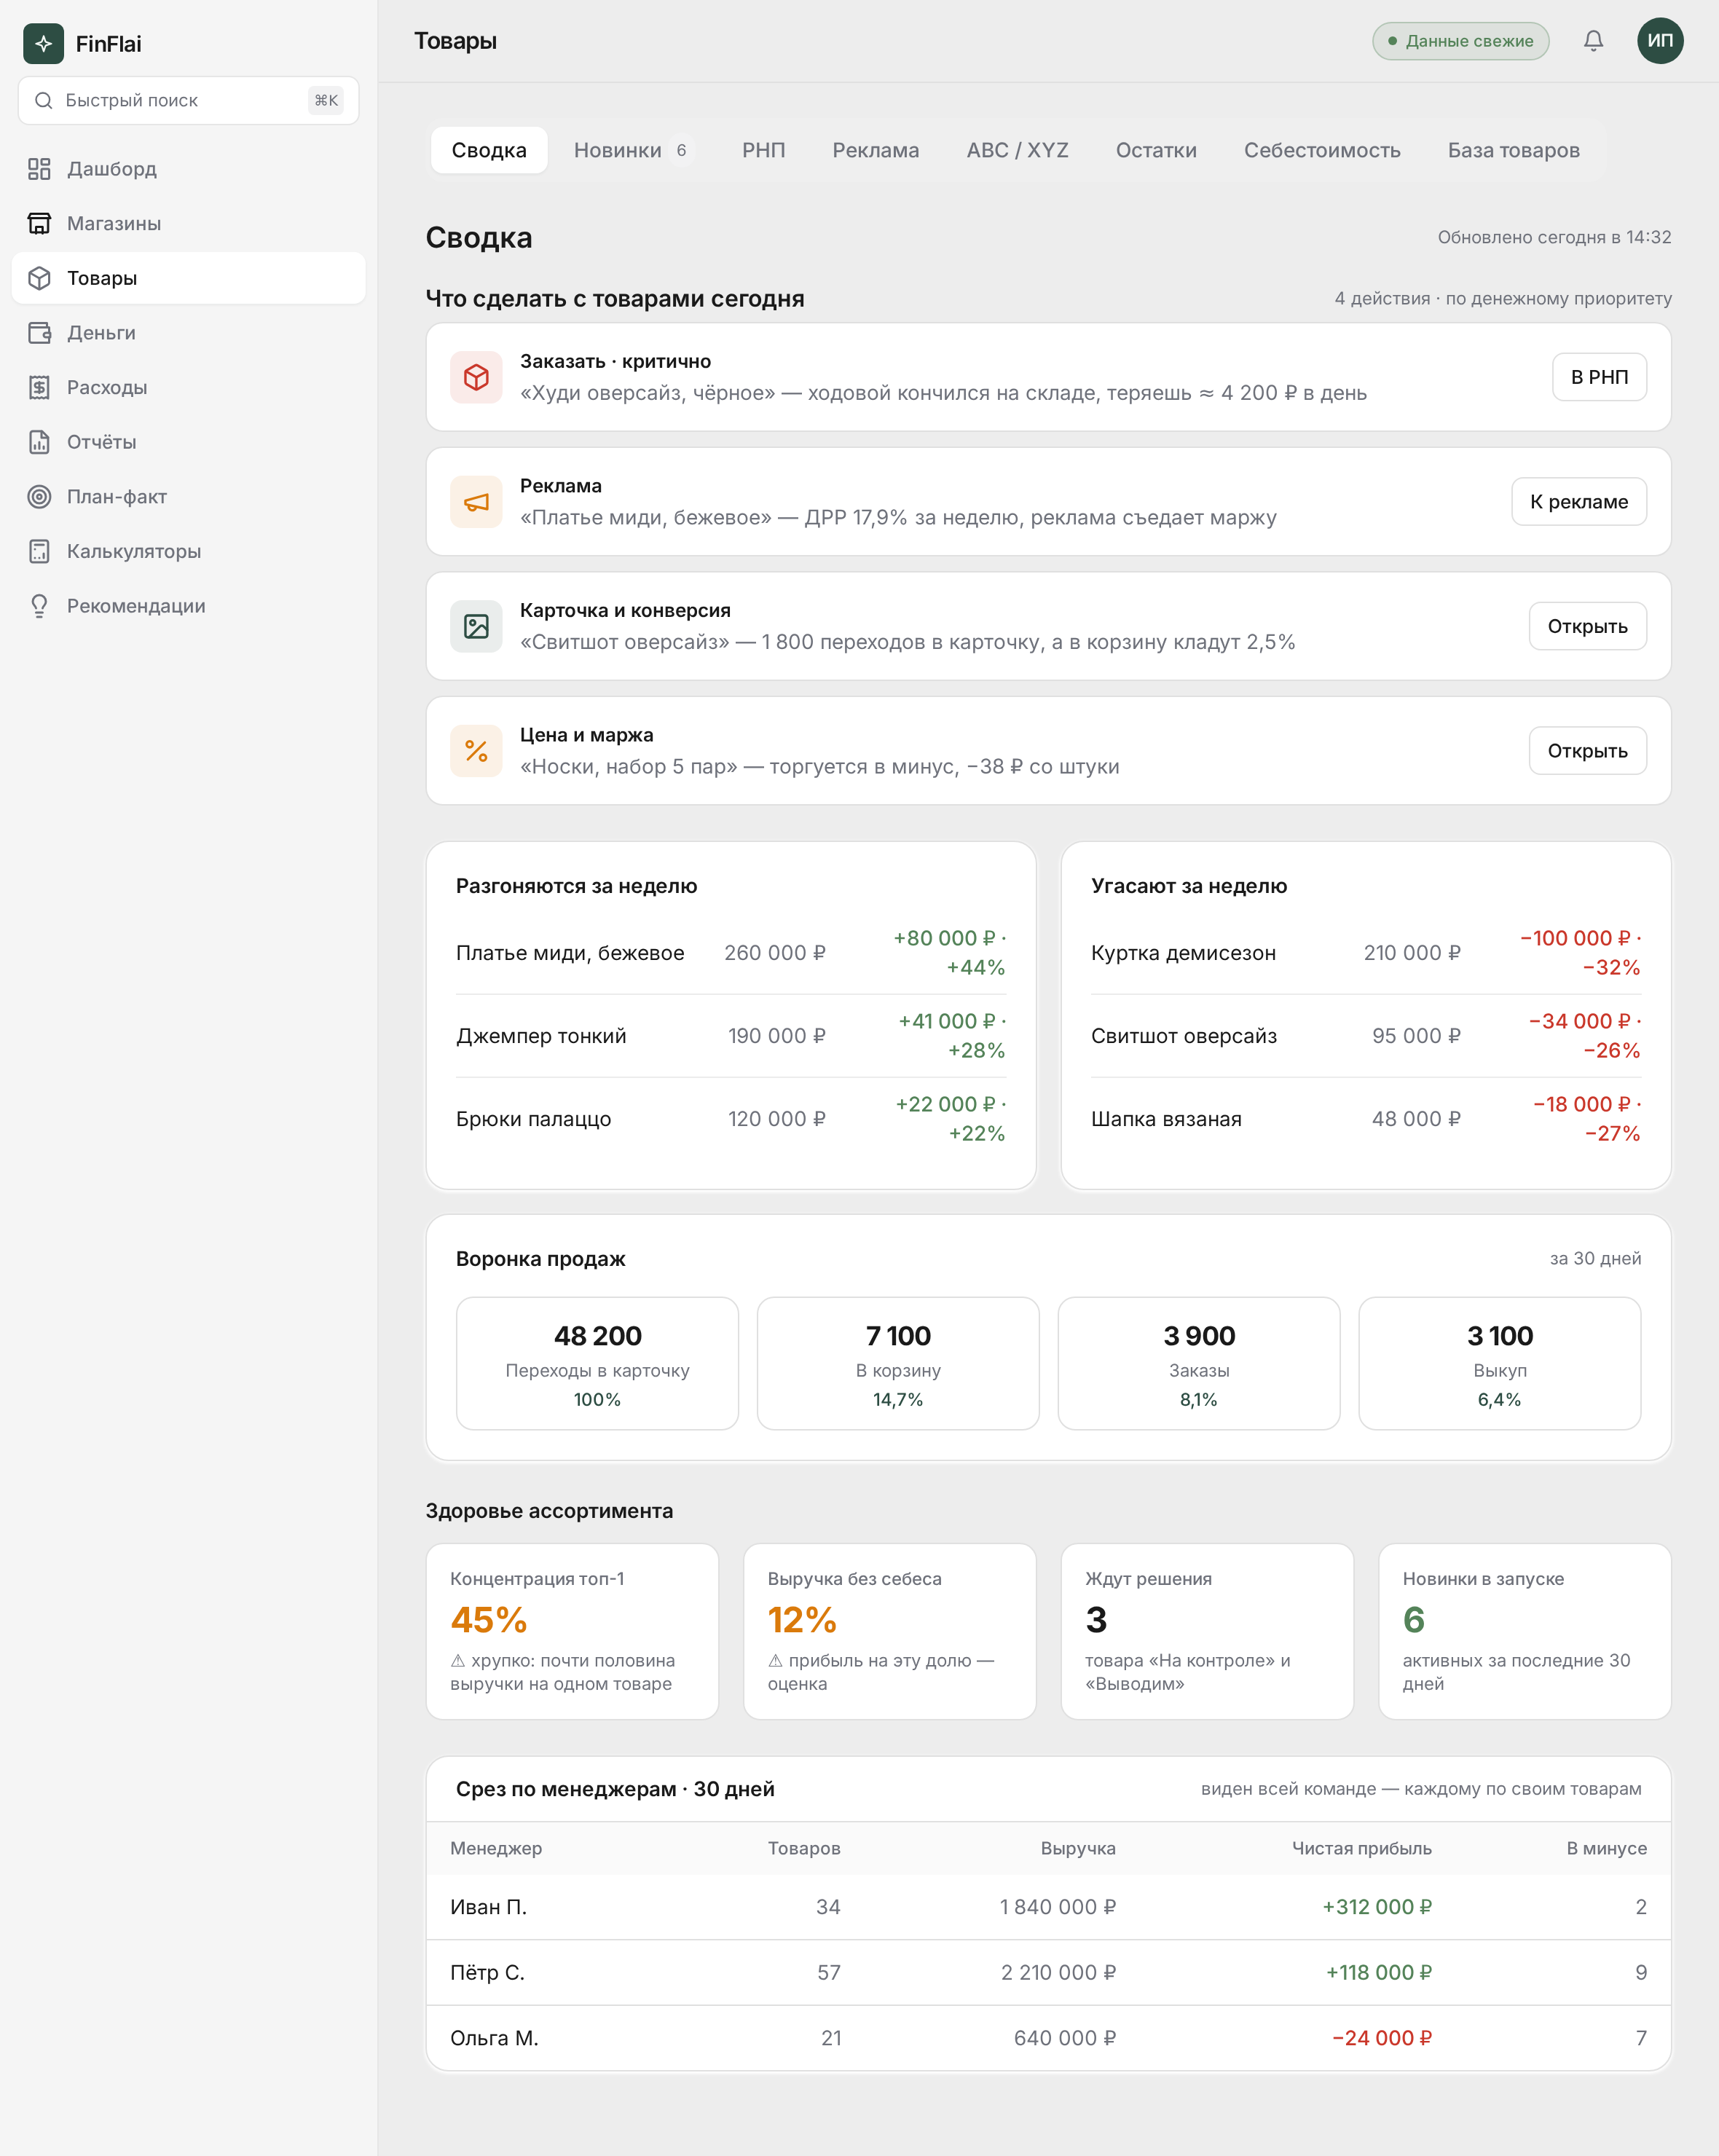Image resolution: width=1719 pixels, height=2156 pixels.
Task: Switch to the ABC / XYZ tab
Action: click(x=1017, y=150)
